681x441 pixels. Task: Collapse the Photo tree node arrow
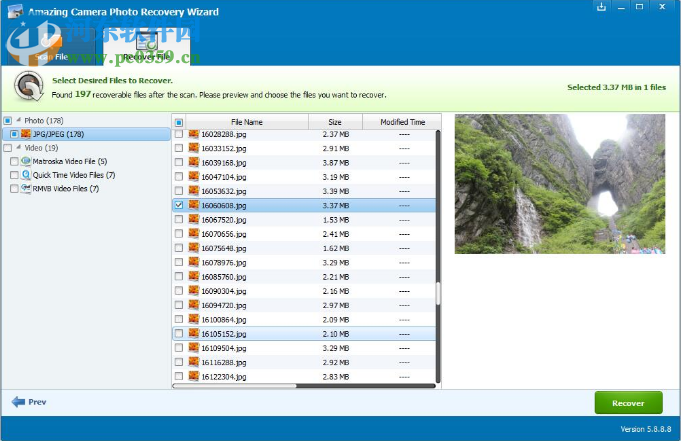pos(19,119)
